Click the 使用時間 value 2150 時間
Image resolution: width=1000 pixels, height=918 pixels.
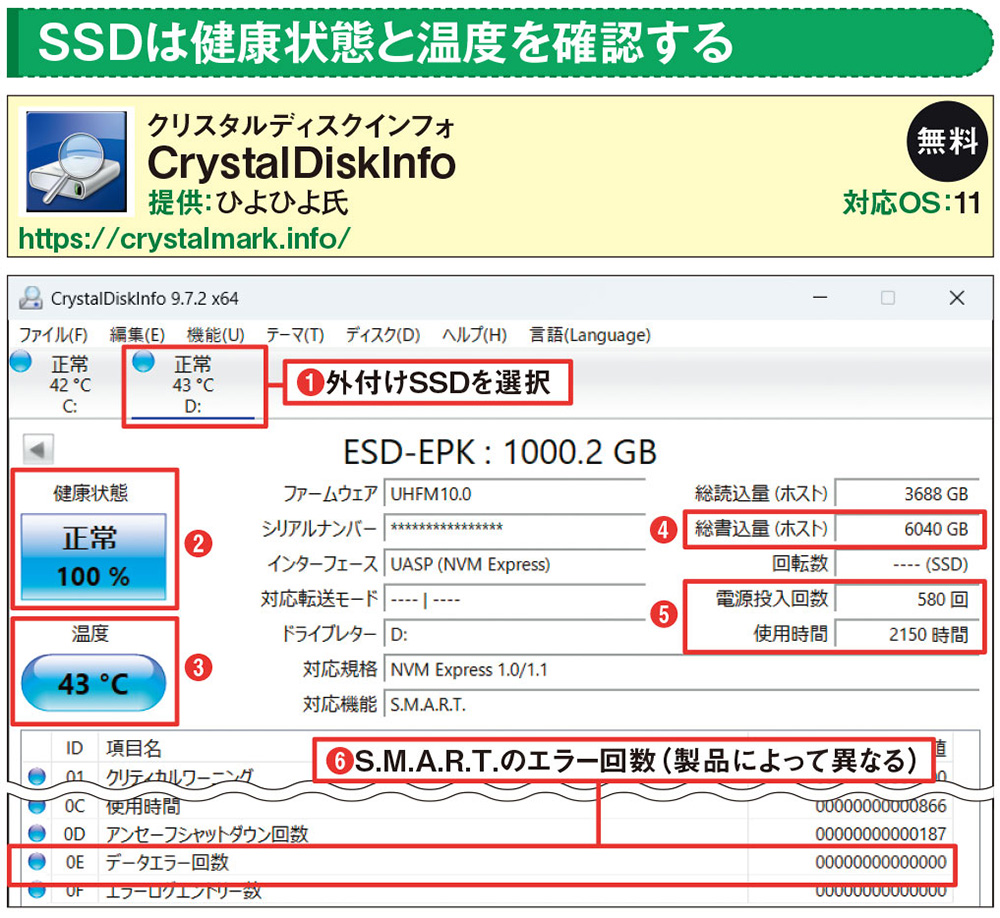coord(907,634)
